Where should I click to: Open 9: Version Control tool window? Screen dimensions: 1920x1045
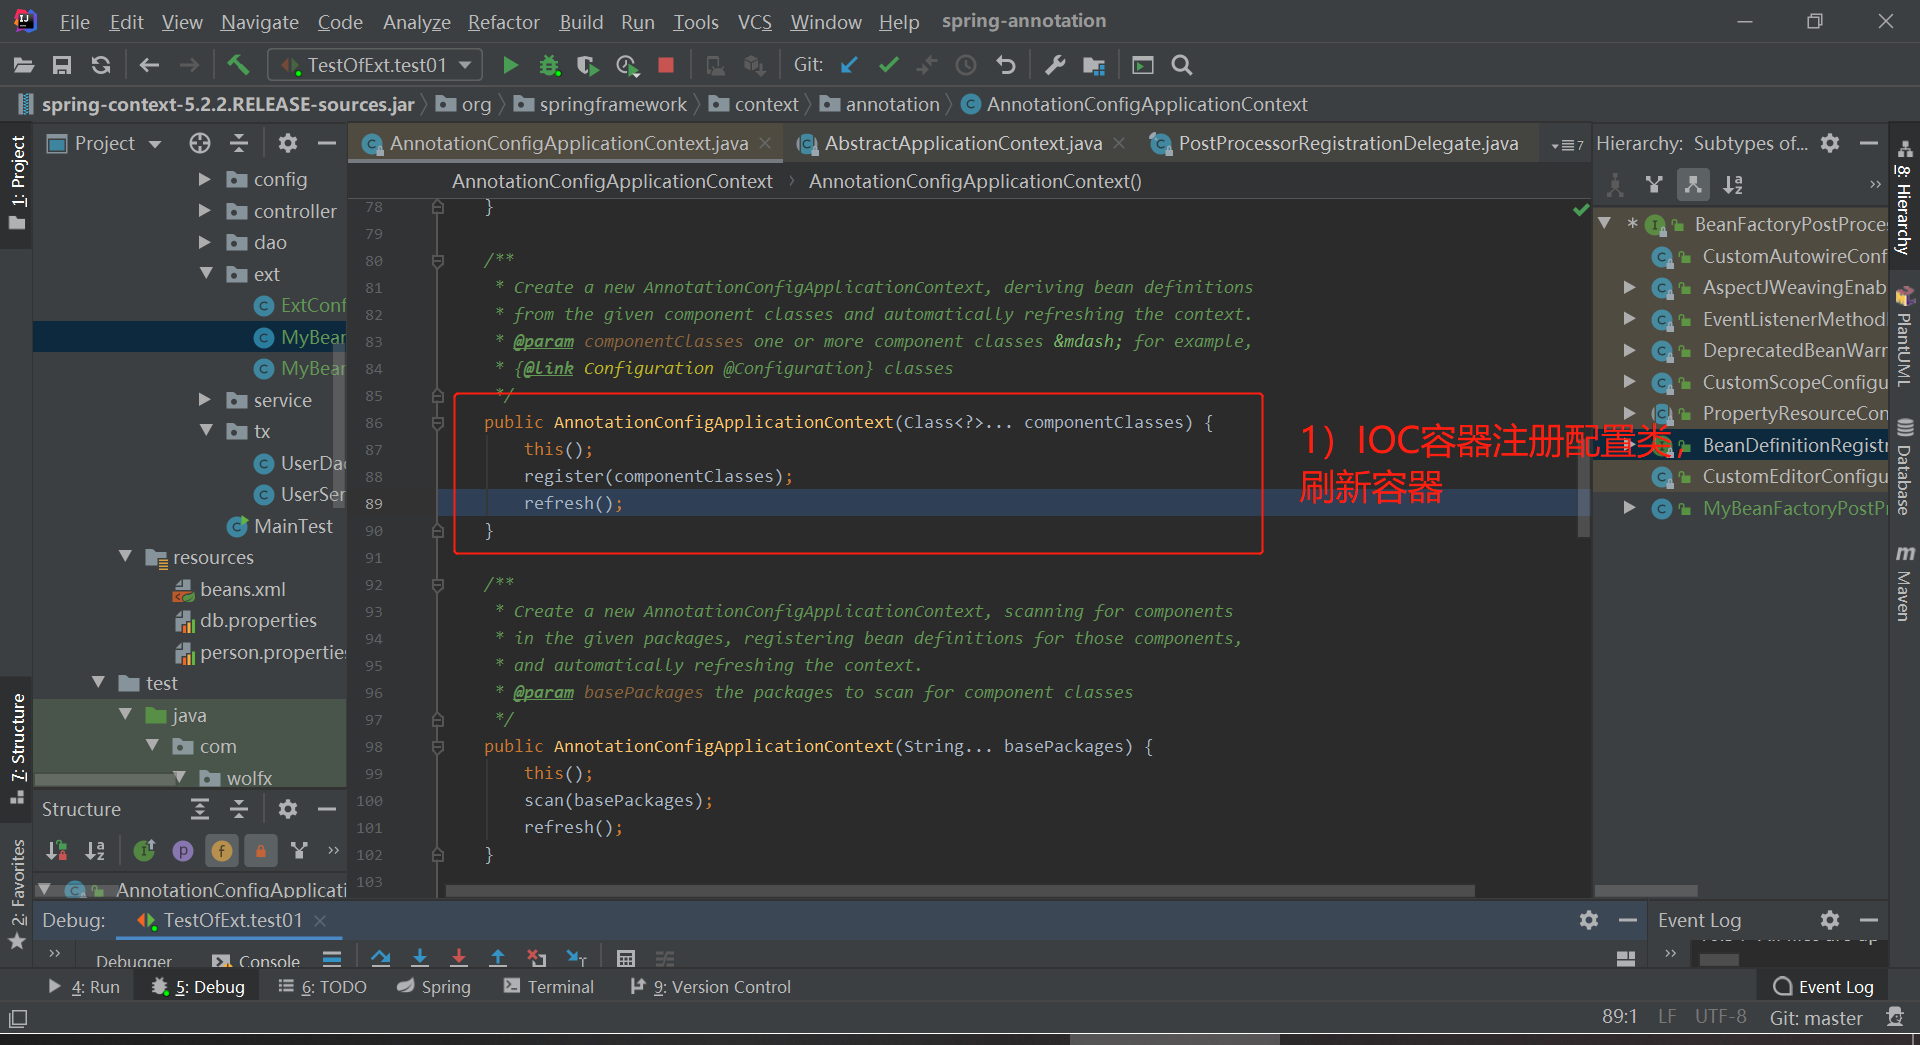711,987
